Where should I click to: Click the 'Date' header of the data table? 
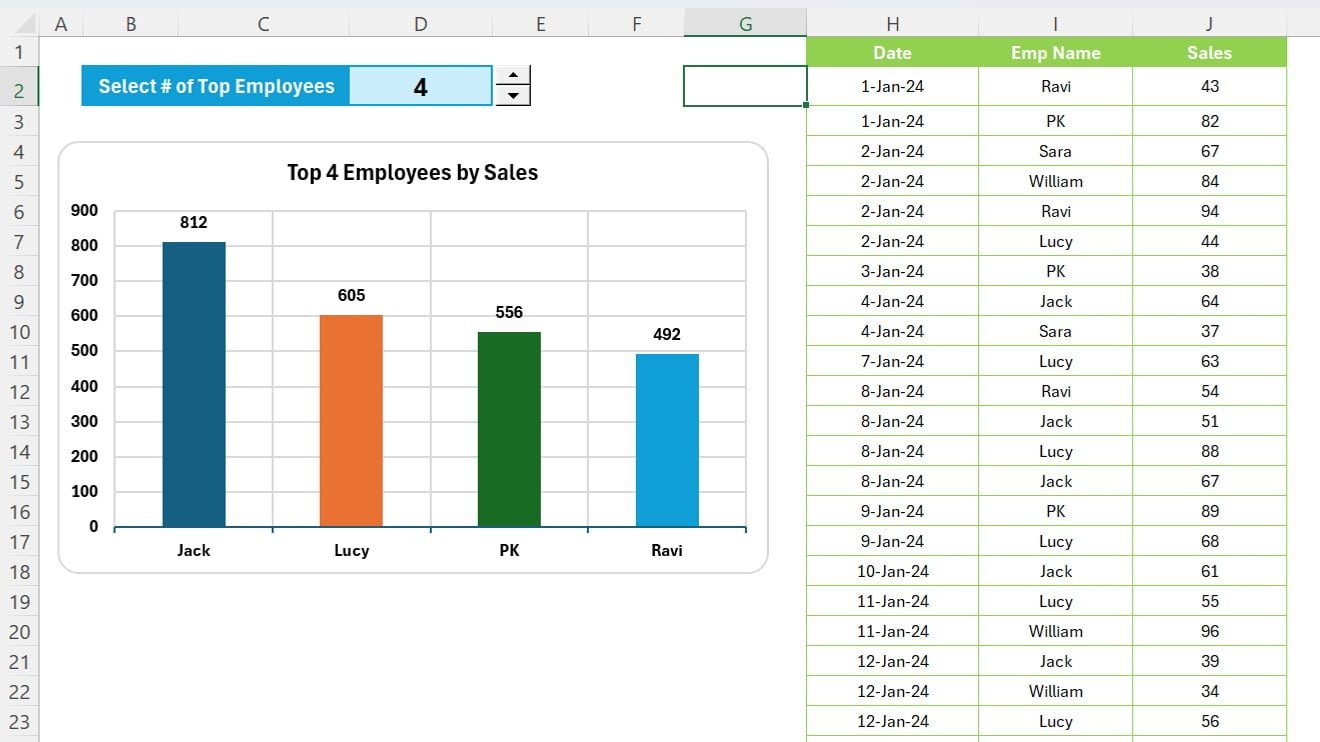[x=891, y=52]
